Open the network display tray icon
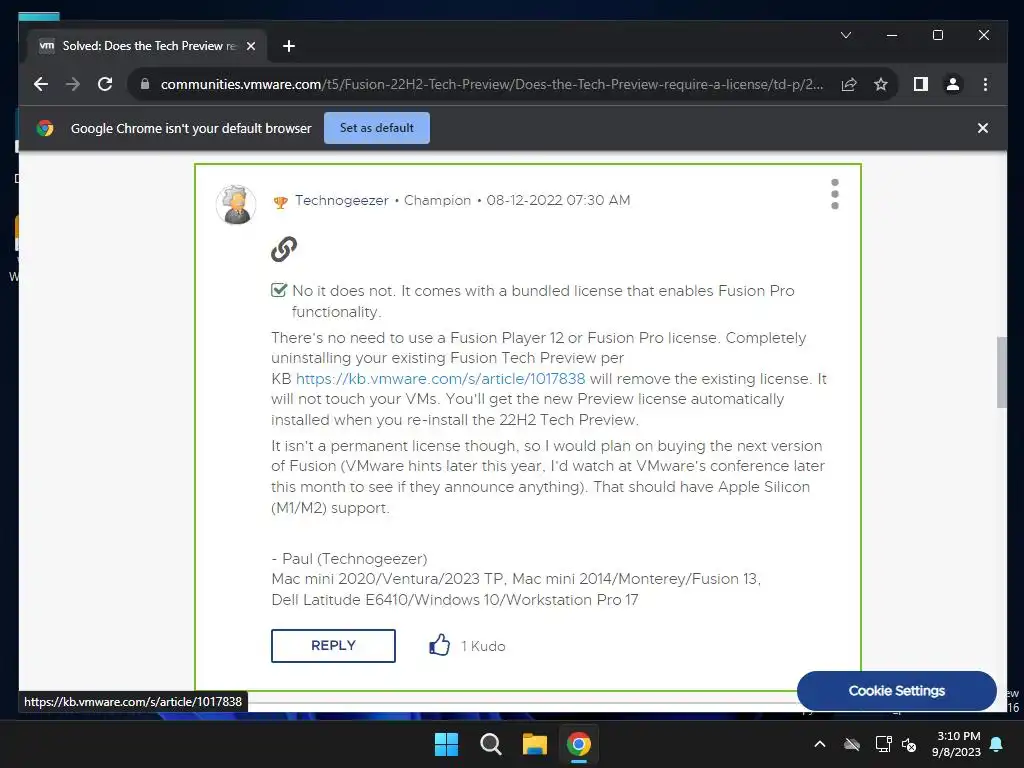Screen dimensions: 1024x768 coord(883,744)
